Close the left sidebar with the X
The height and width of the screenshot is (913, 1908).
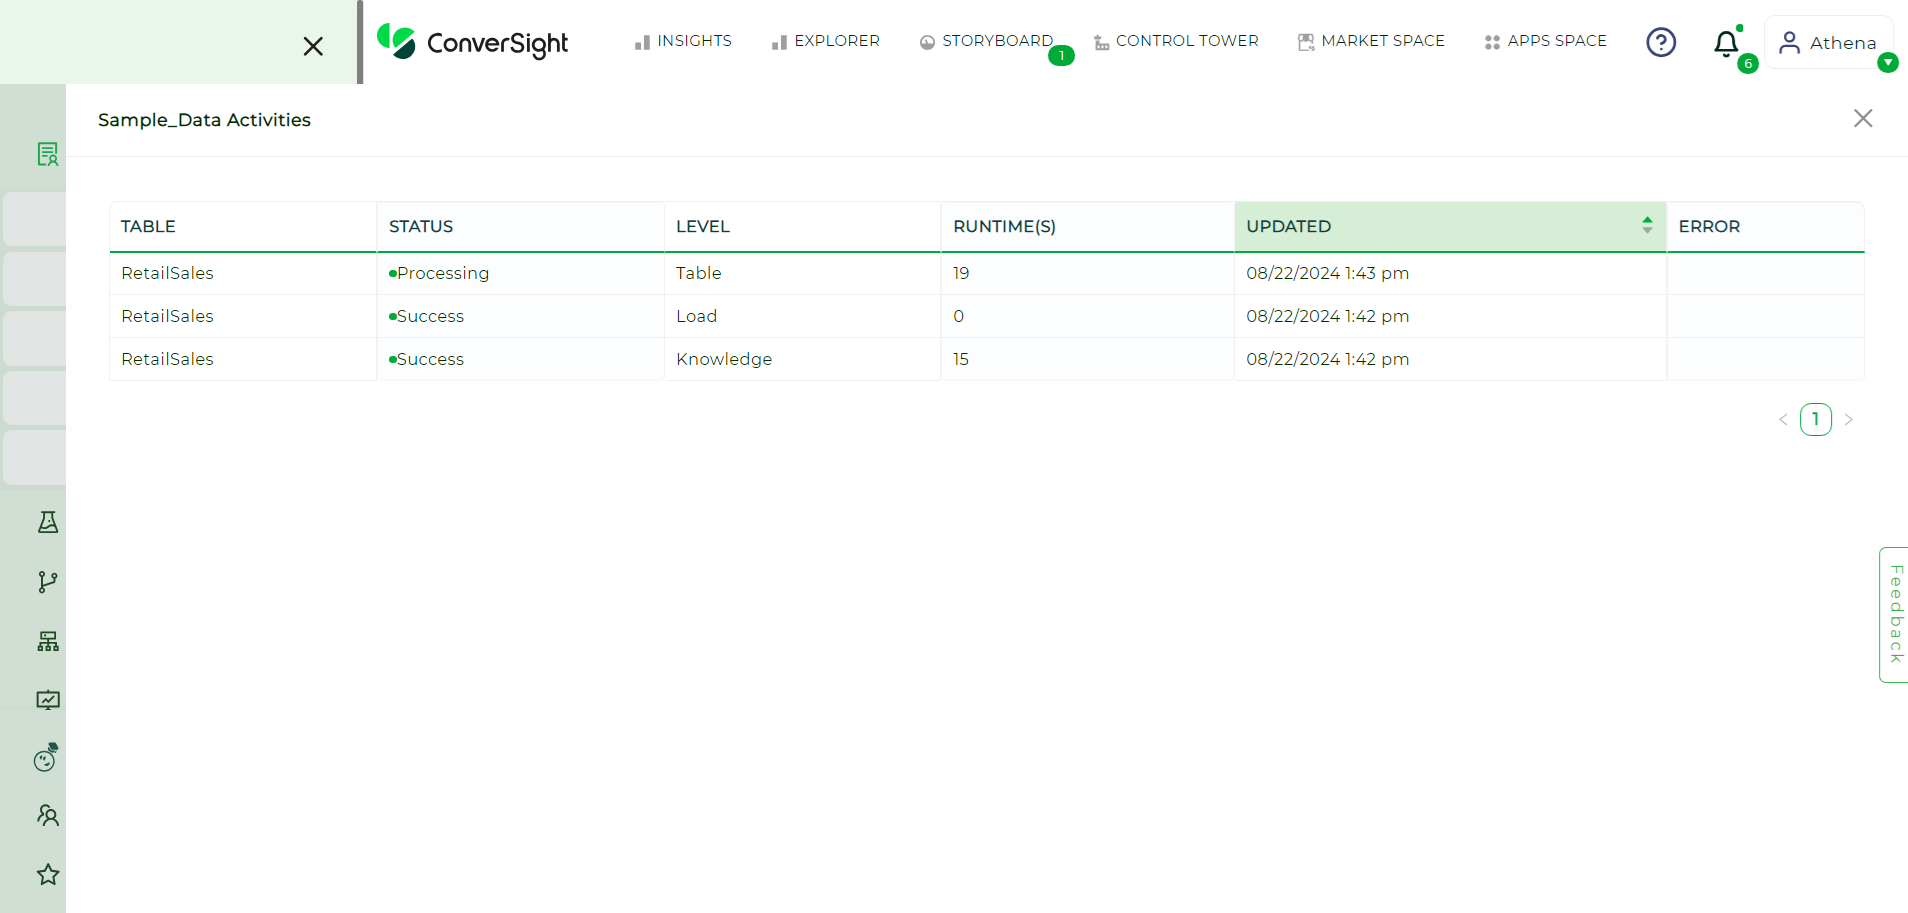(x=313, y=46)
